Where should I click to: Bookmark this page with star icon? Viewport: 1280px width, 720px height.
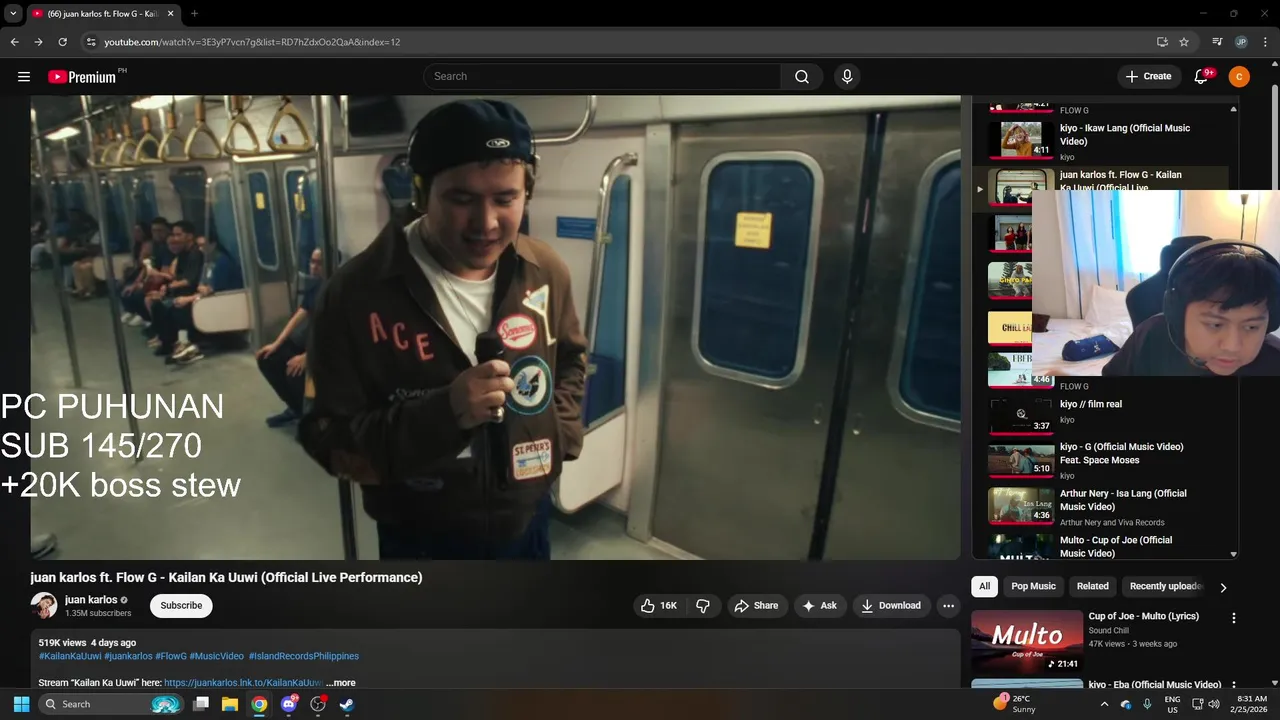(1184, 42)
